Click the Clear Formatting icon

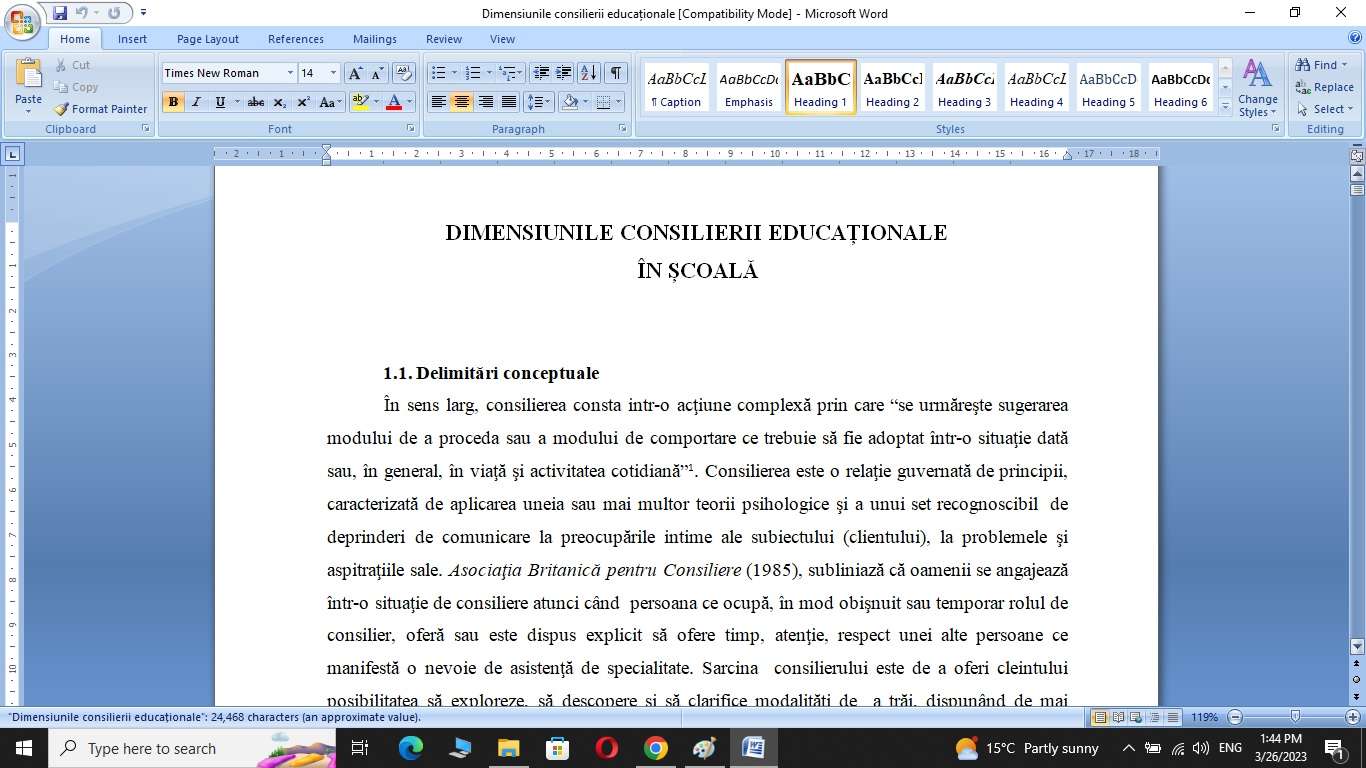click(x=404, y=73)
